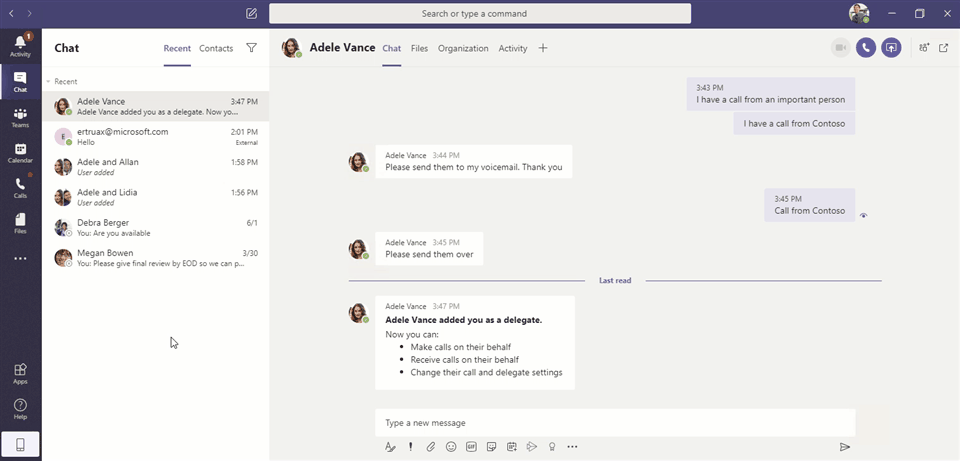Open the Calendar in sidebar
Viewport: 960px width, 461px height.
pyautogui.click(x=20, y=153)
